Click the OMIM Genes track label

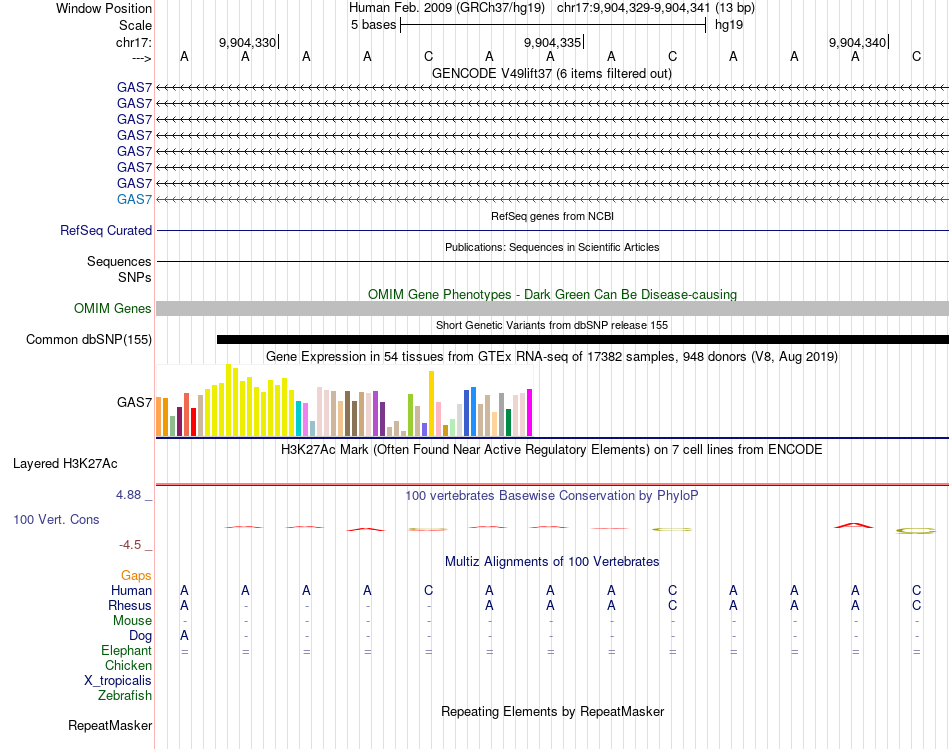pyautogui.click(x=113, y=308)
